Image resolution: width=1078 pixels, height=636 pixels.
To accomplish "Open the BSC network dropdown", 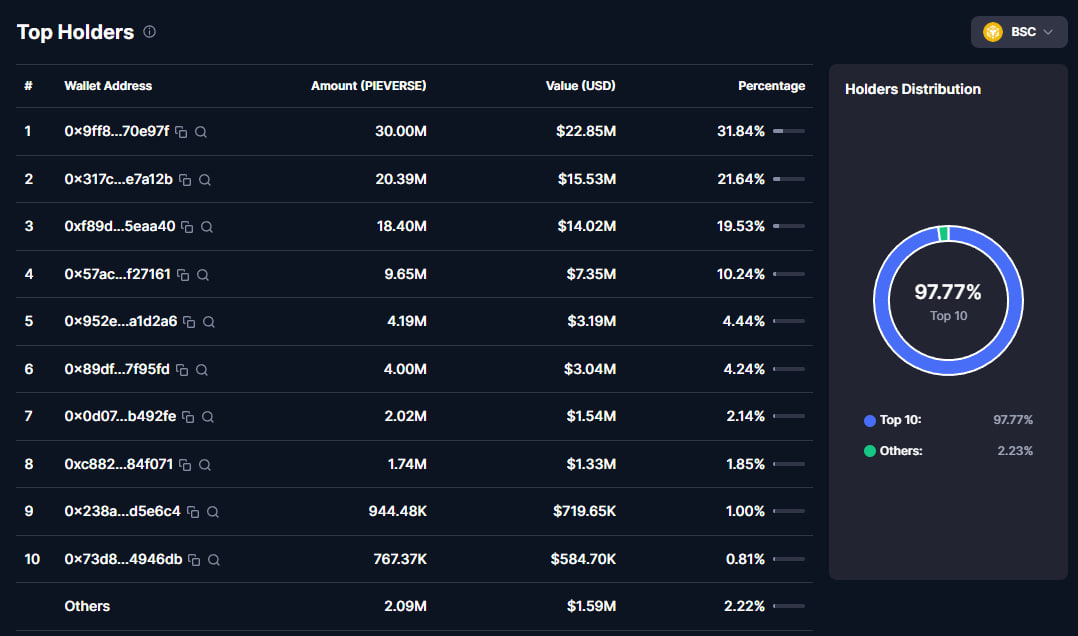I will pos(1018,32).
